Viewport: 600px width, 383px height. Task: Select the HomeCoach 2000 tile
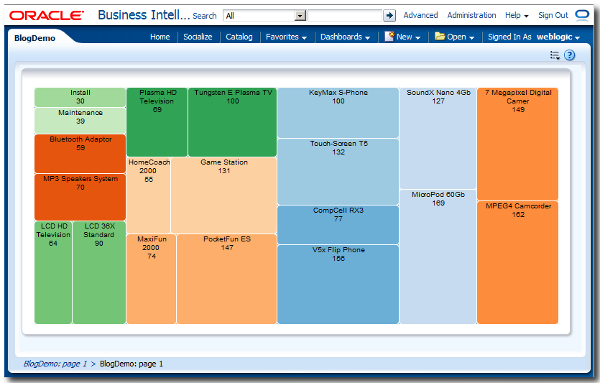pos(148,195)
